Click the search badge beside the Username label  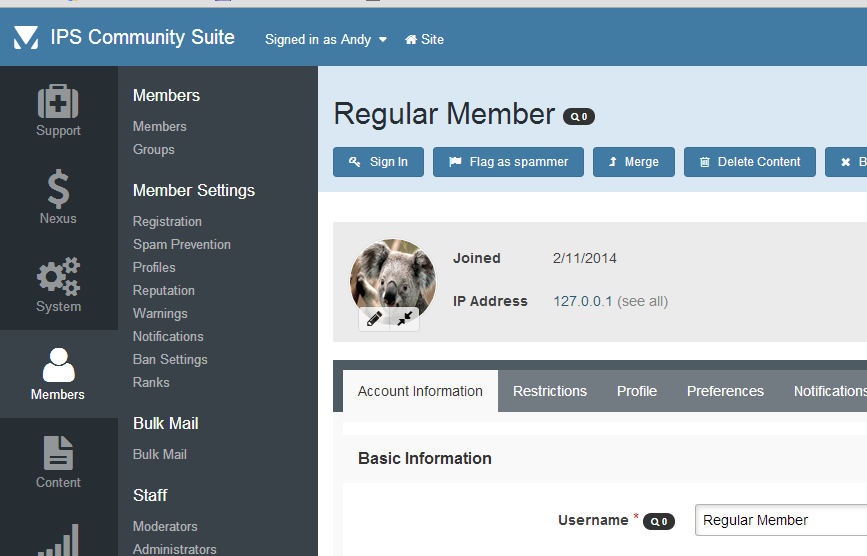tap(659, 521)
